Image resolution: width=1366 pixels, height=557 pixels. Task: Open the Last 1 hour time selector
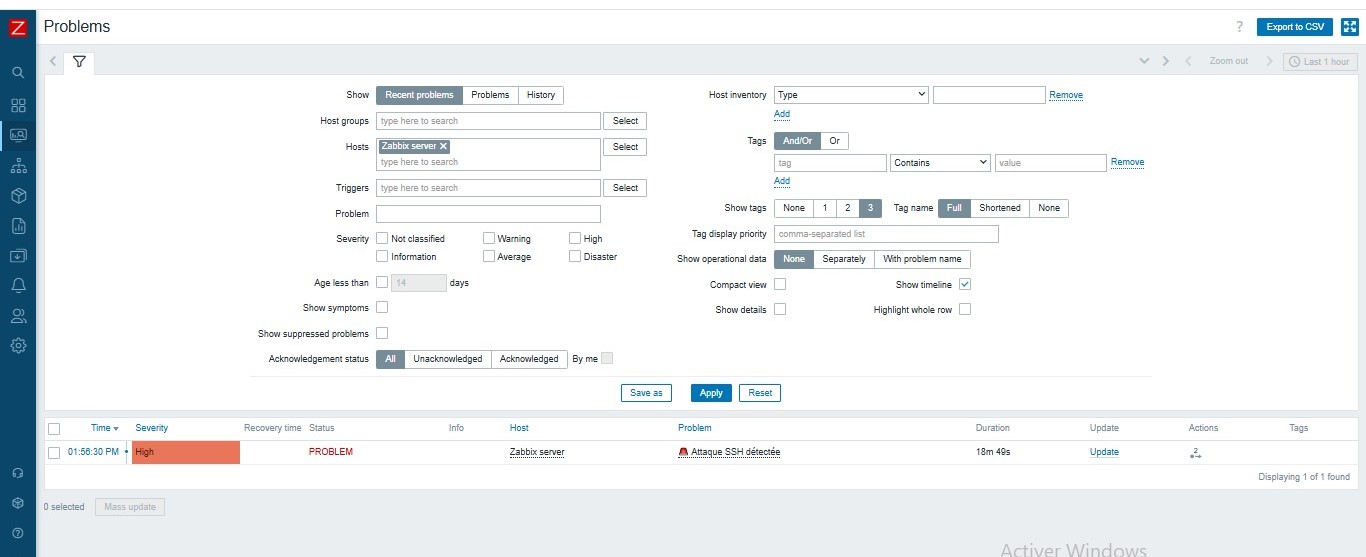[1319, 61]
